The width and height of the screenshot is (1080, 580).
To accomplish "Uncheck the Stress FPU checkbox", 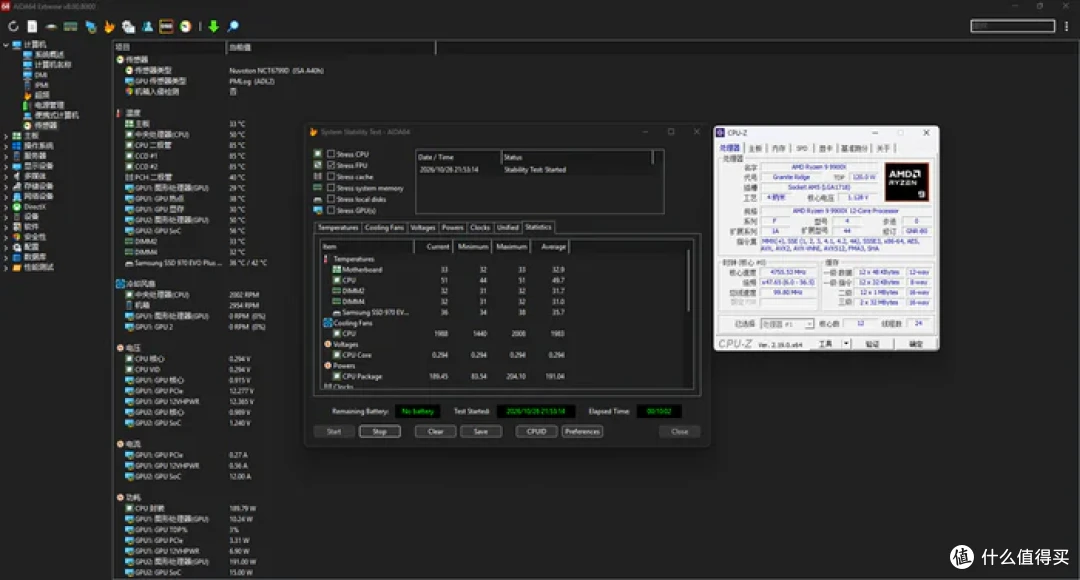I will pos(331,165).
